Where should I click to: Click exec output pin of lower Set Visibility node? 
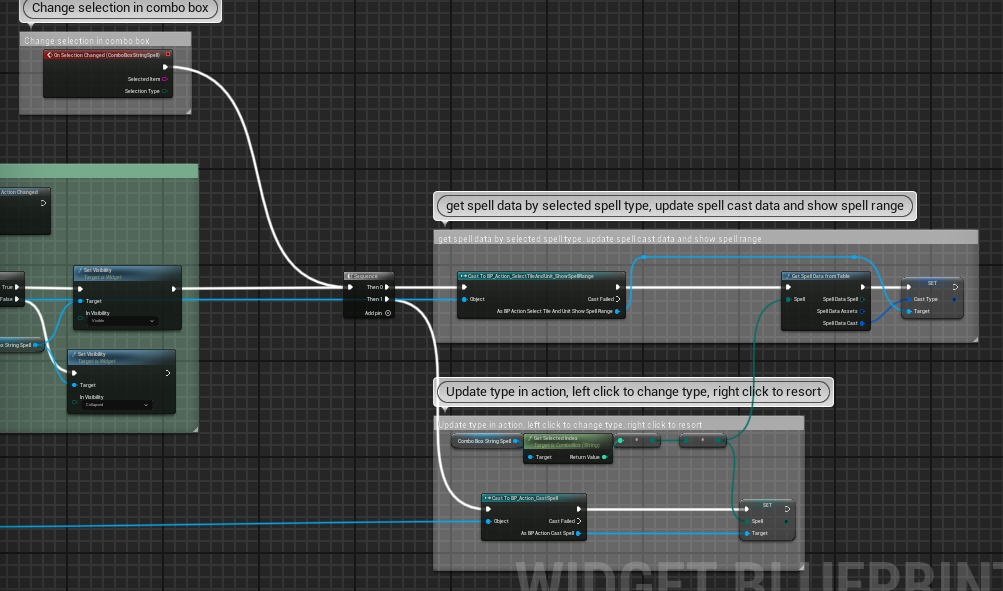168,373
